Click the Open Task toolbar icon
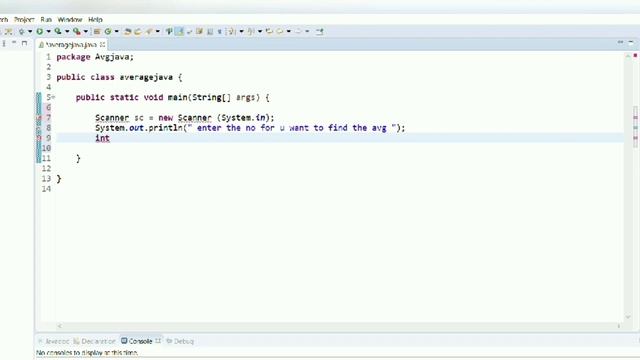640x360 pixels. 138,31
